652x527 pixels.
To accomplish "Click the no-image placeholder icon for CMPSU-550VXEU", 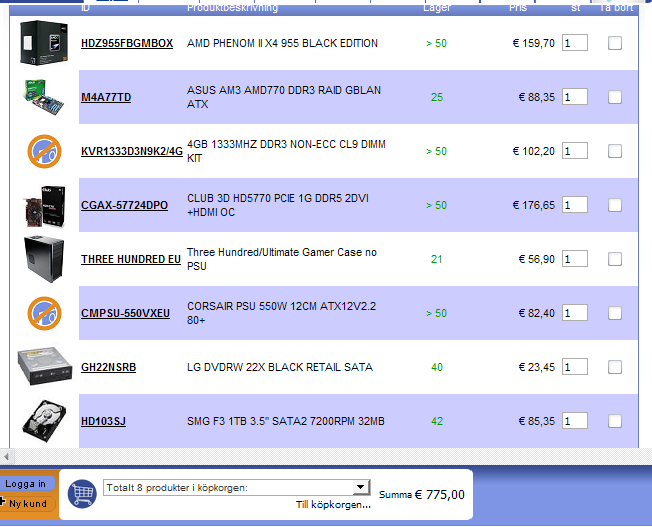I will click(44, 313).
